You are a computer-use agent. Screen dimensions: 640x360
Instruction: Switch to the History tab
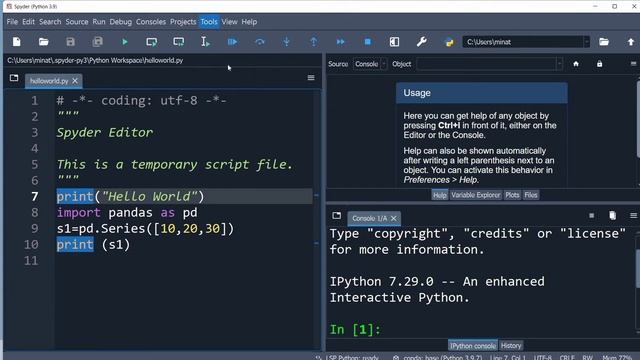pos(511,346)
